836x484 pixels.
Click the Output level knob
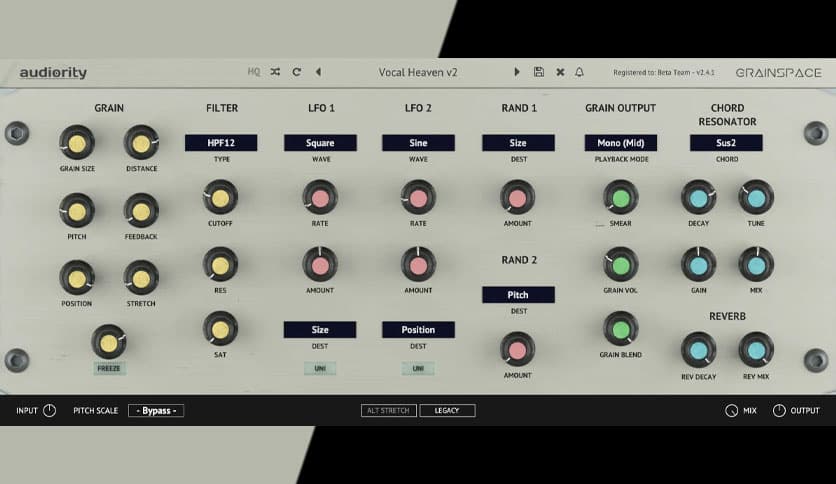(779, 410)
